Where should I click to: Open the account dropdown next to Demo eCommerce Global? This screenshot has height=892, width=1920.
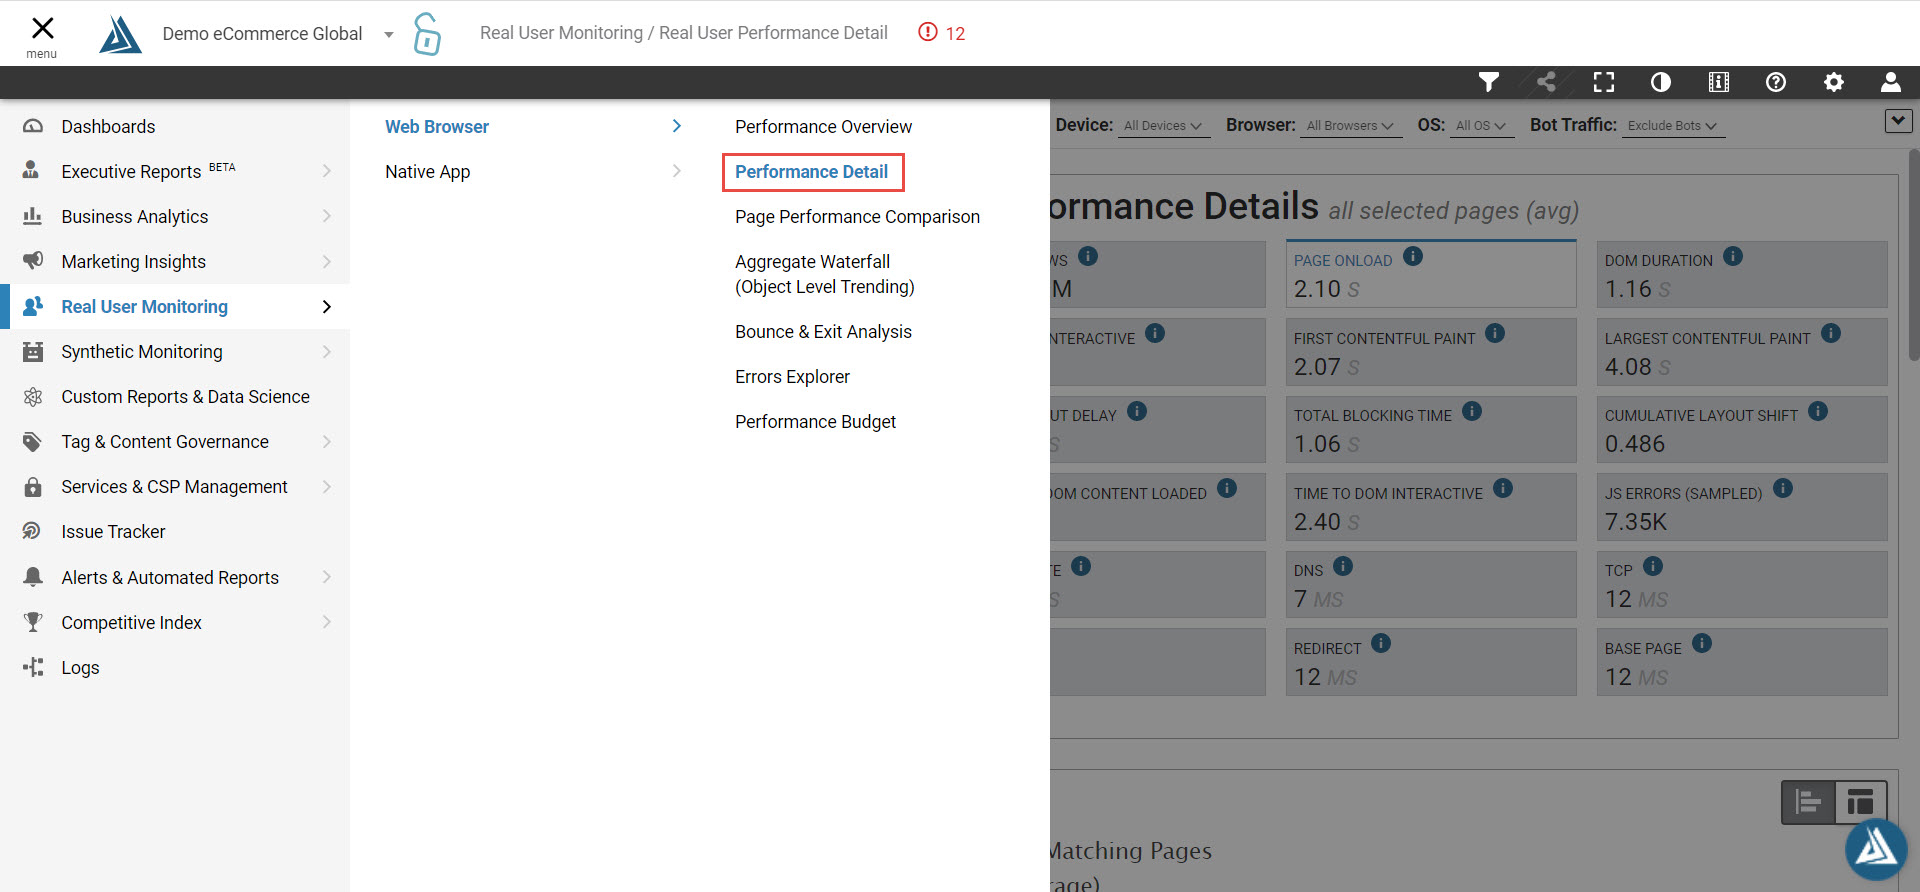[x=389, y=34]
